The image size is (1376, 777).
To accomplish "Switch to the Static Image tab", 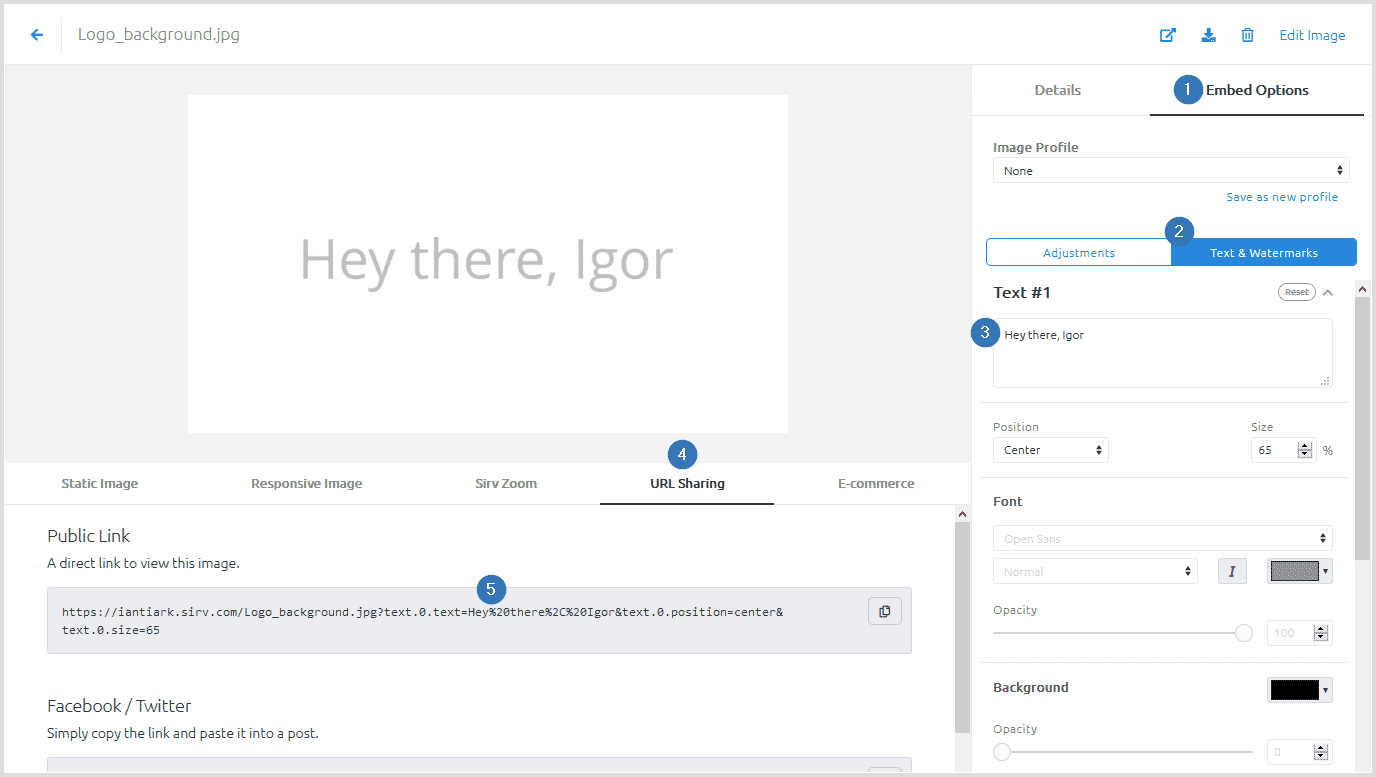I will coord(100,483).
